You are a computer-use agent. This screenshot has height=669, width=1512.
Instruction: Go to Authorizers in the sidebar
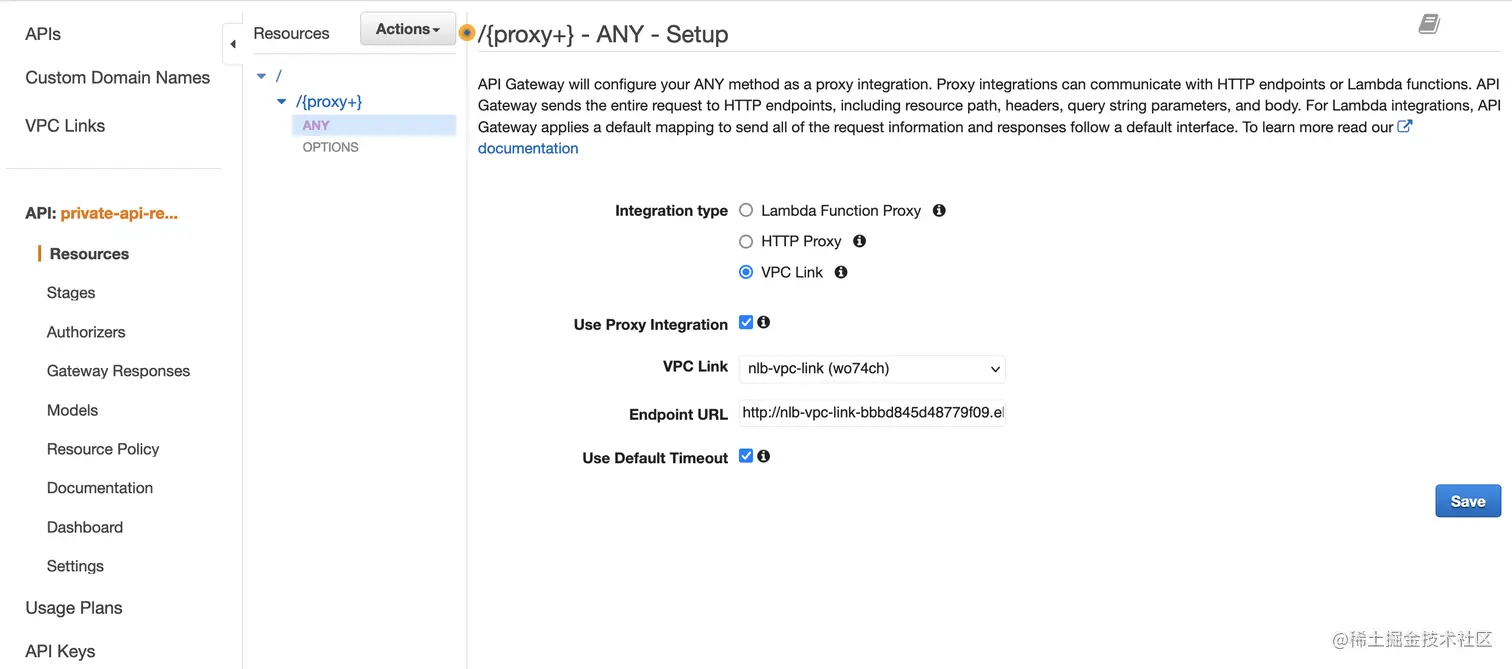(86, 332)
